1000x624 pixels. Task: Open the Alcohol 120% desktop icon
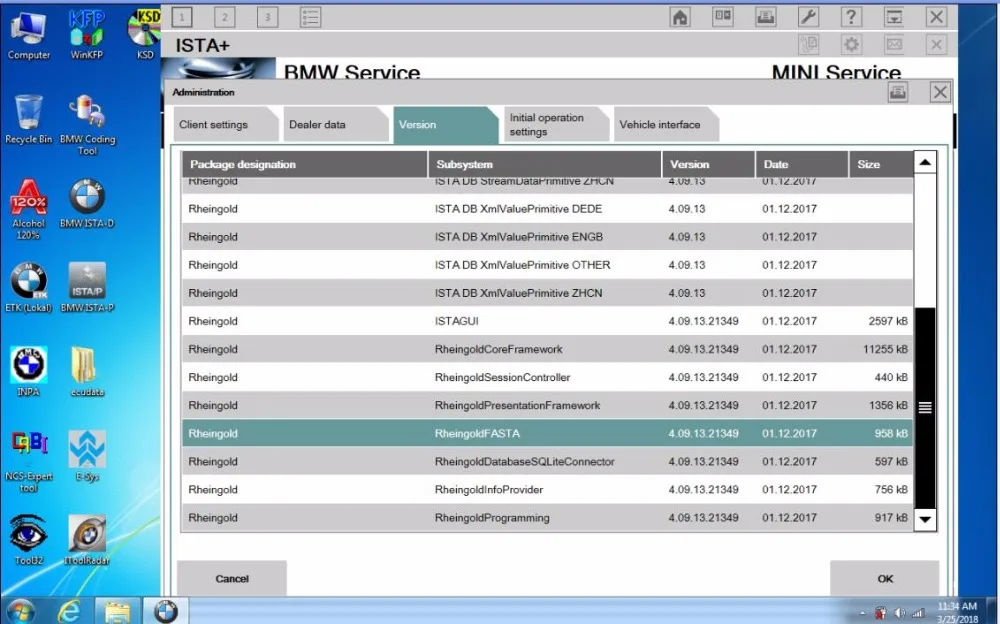pyautogui.click(x=28, y=209)
